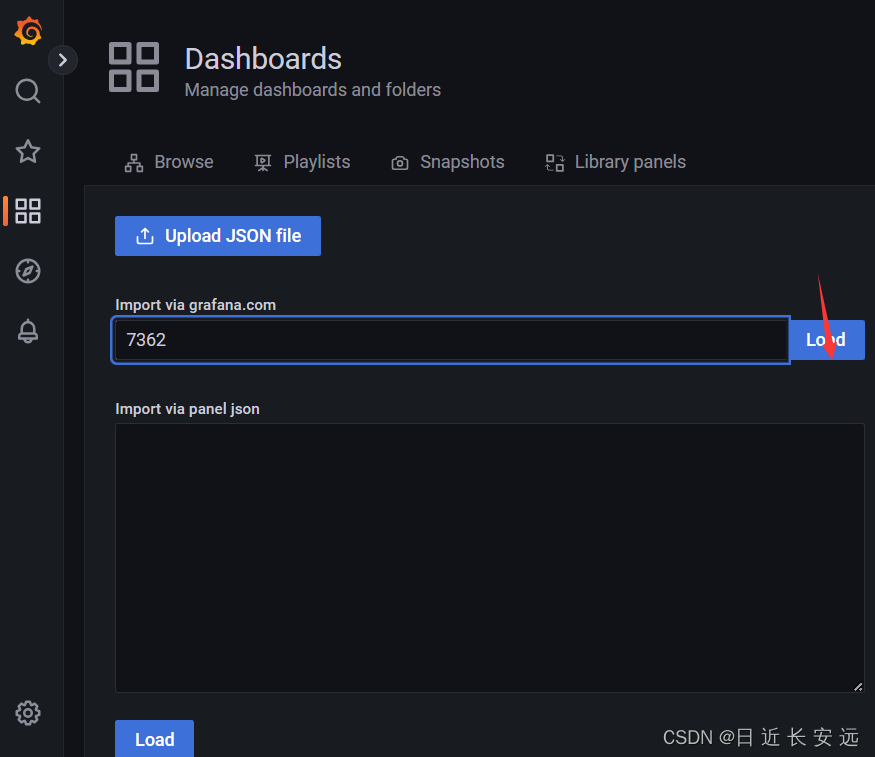Click the Upload JSON file button
The image size is (875, 757).
pyautogui.click(x=218, y=236)
